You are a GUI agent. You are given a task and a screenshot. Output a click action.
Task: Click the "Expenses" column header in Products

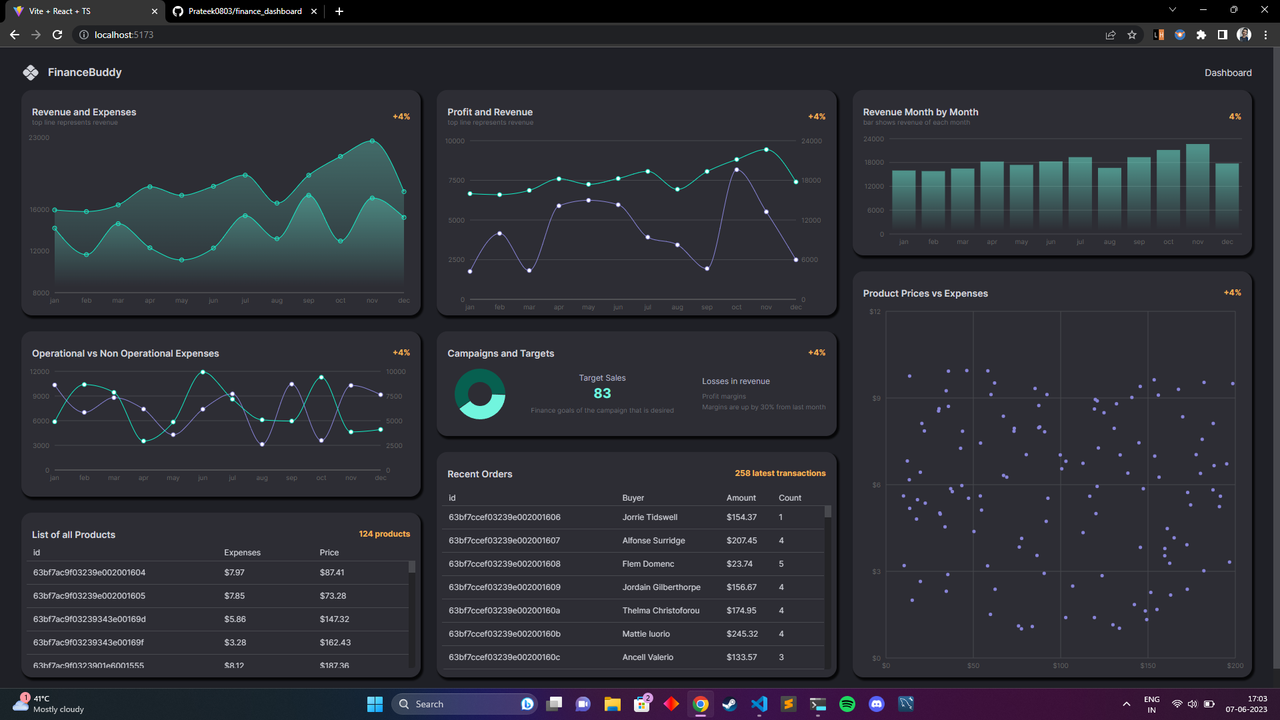point(242,552)
